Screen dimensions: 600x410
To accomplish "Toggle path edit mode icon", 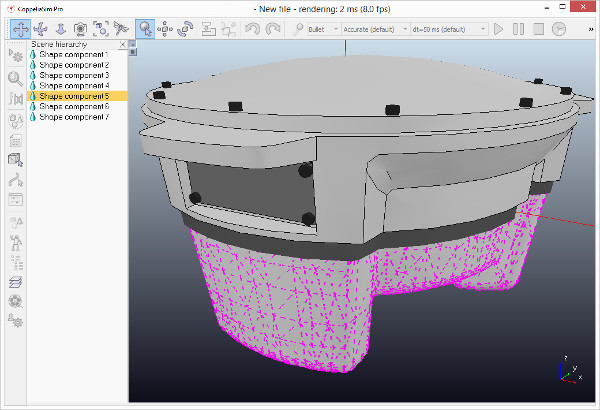I will point(16,180).
